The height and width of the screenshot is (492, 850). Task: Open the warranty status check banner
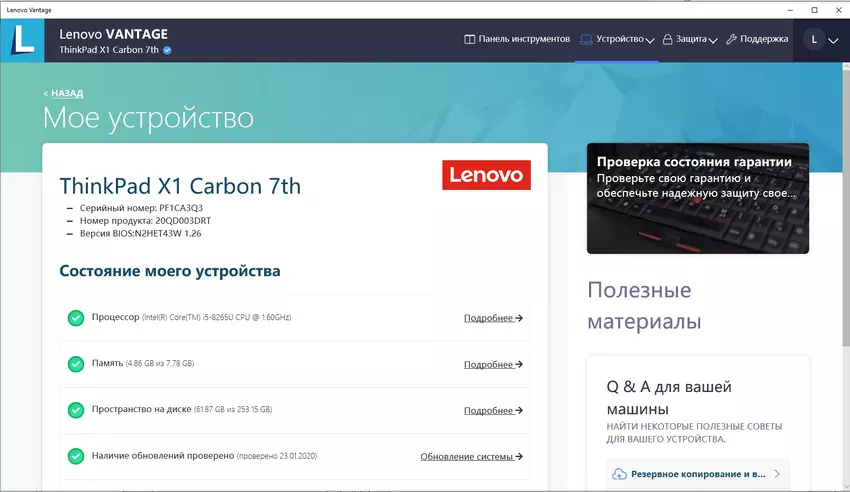[698, 199]
